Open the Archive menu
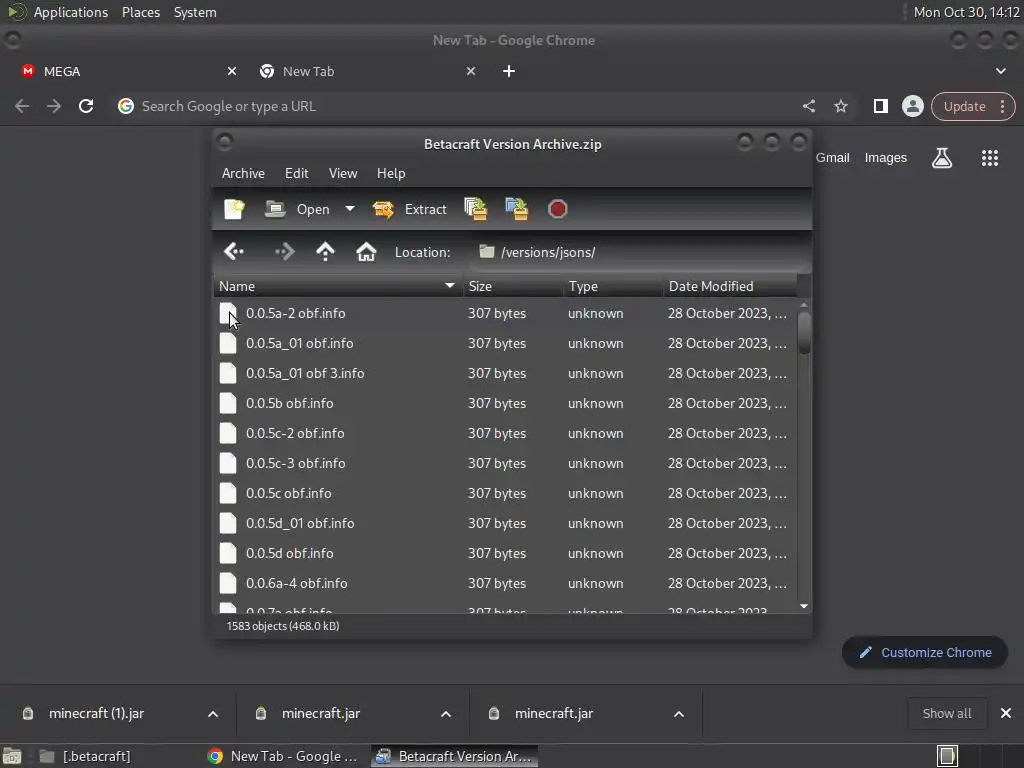This screenshot has height=768, width=1024. (x=243, y=173)
